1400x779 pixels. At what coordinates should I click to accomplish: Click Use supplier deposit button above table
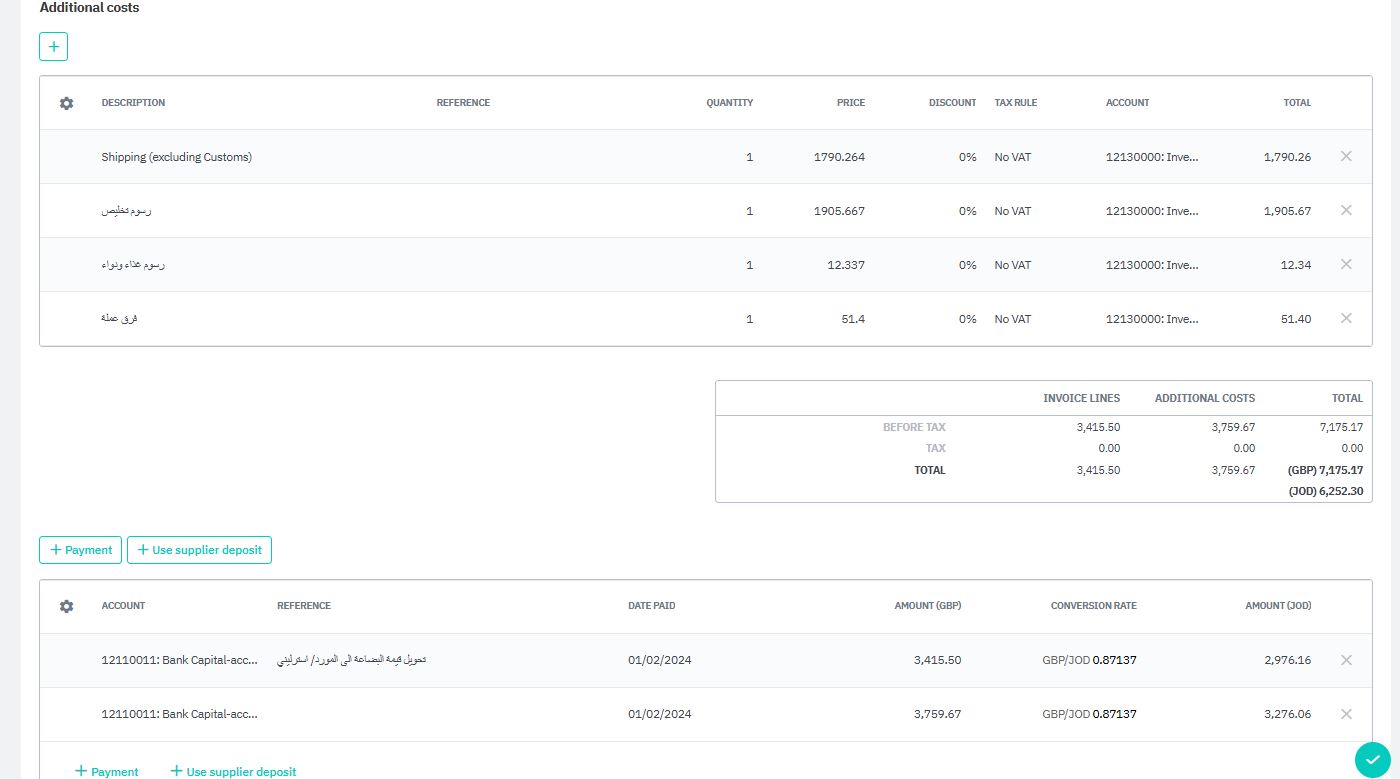[x=199, y=550]
